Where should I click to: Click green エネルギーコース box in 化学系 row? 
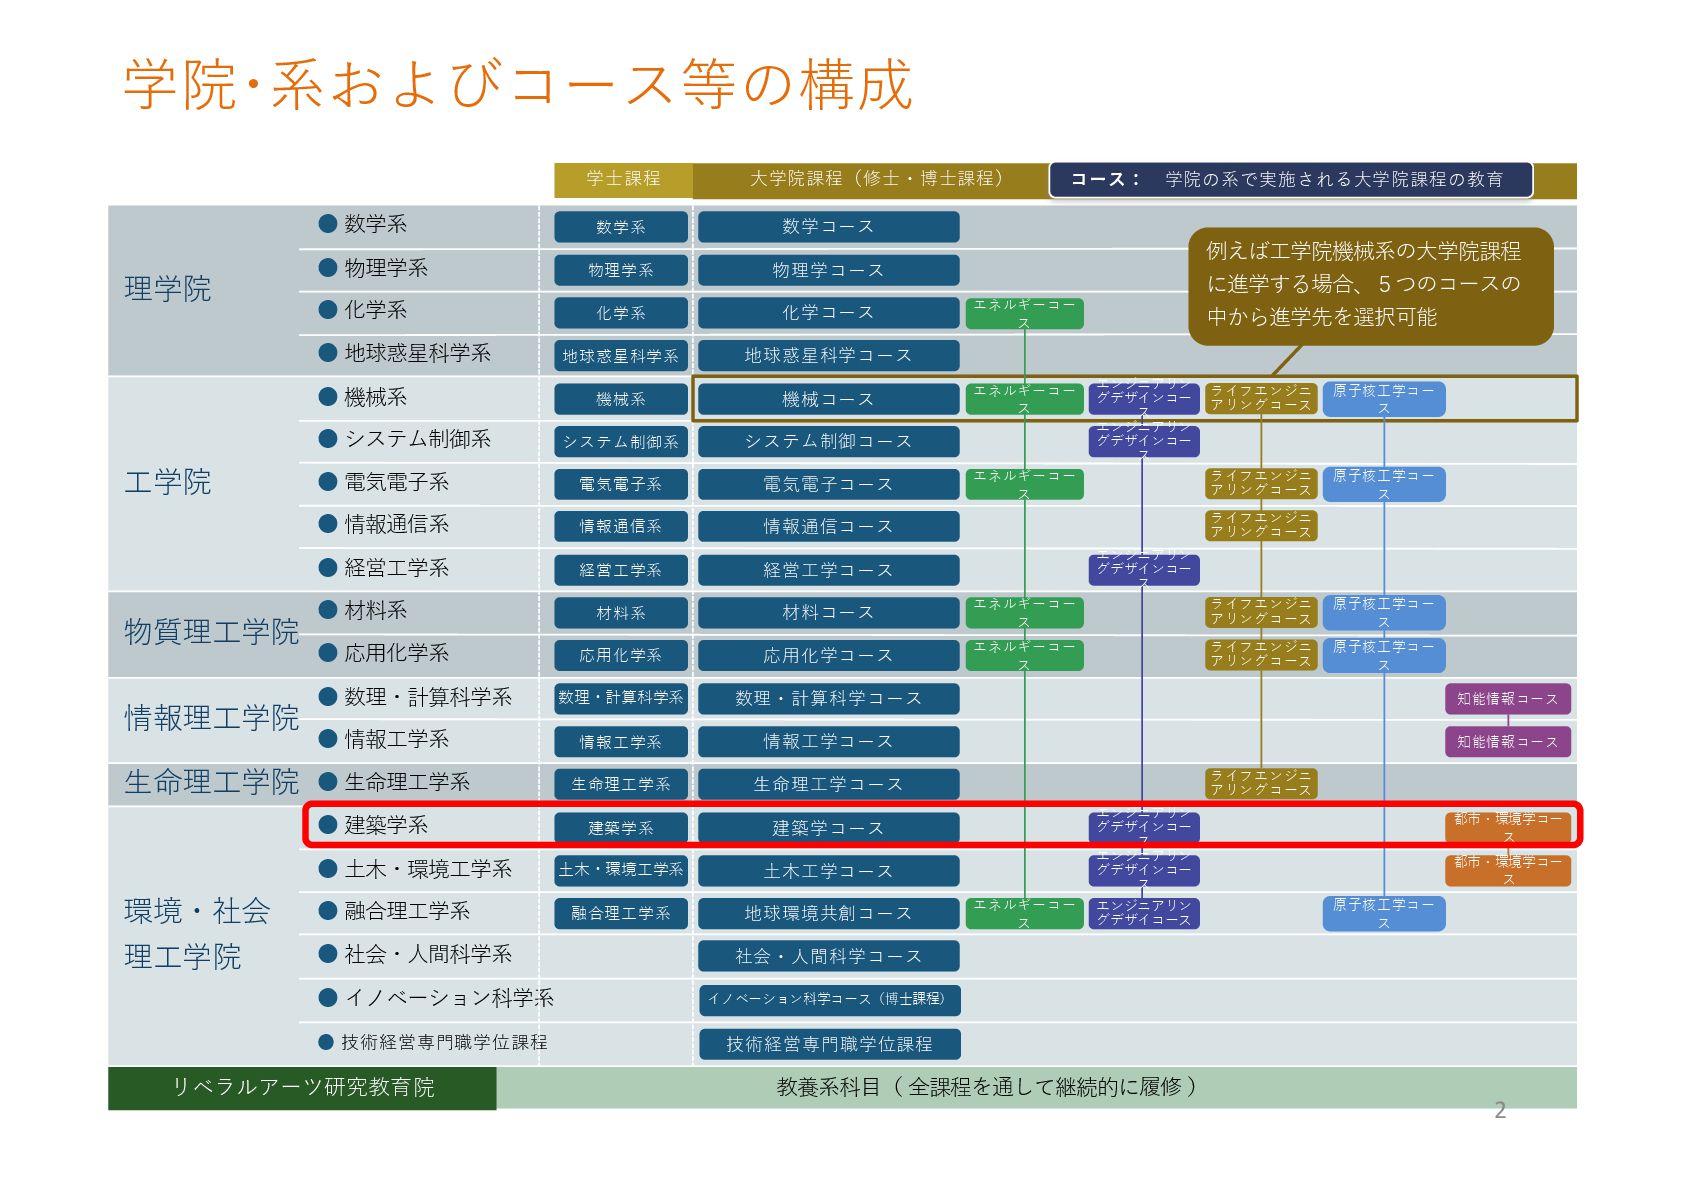click(1024, 313)
